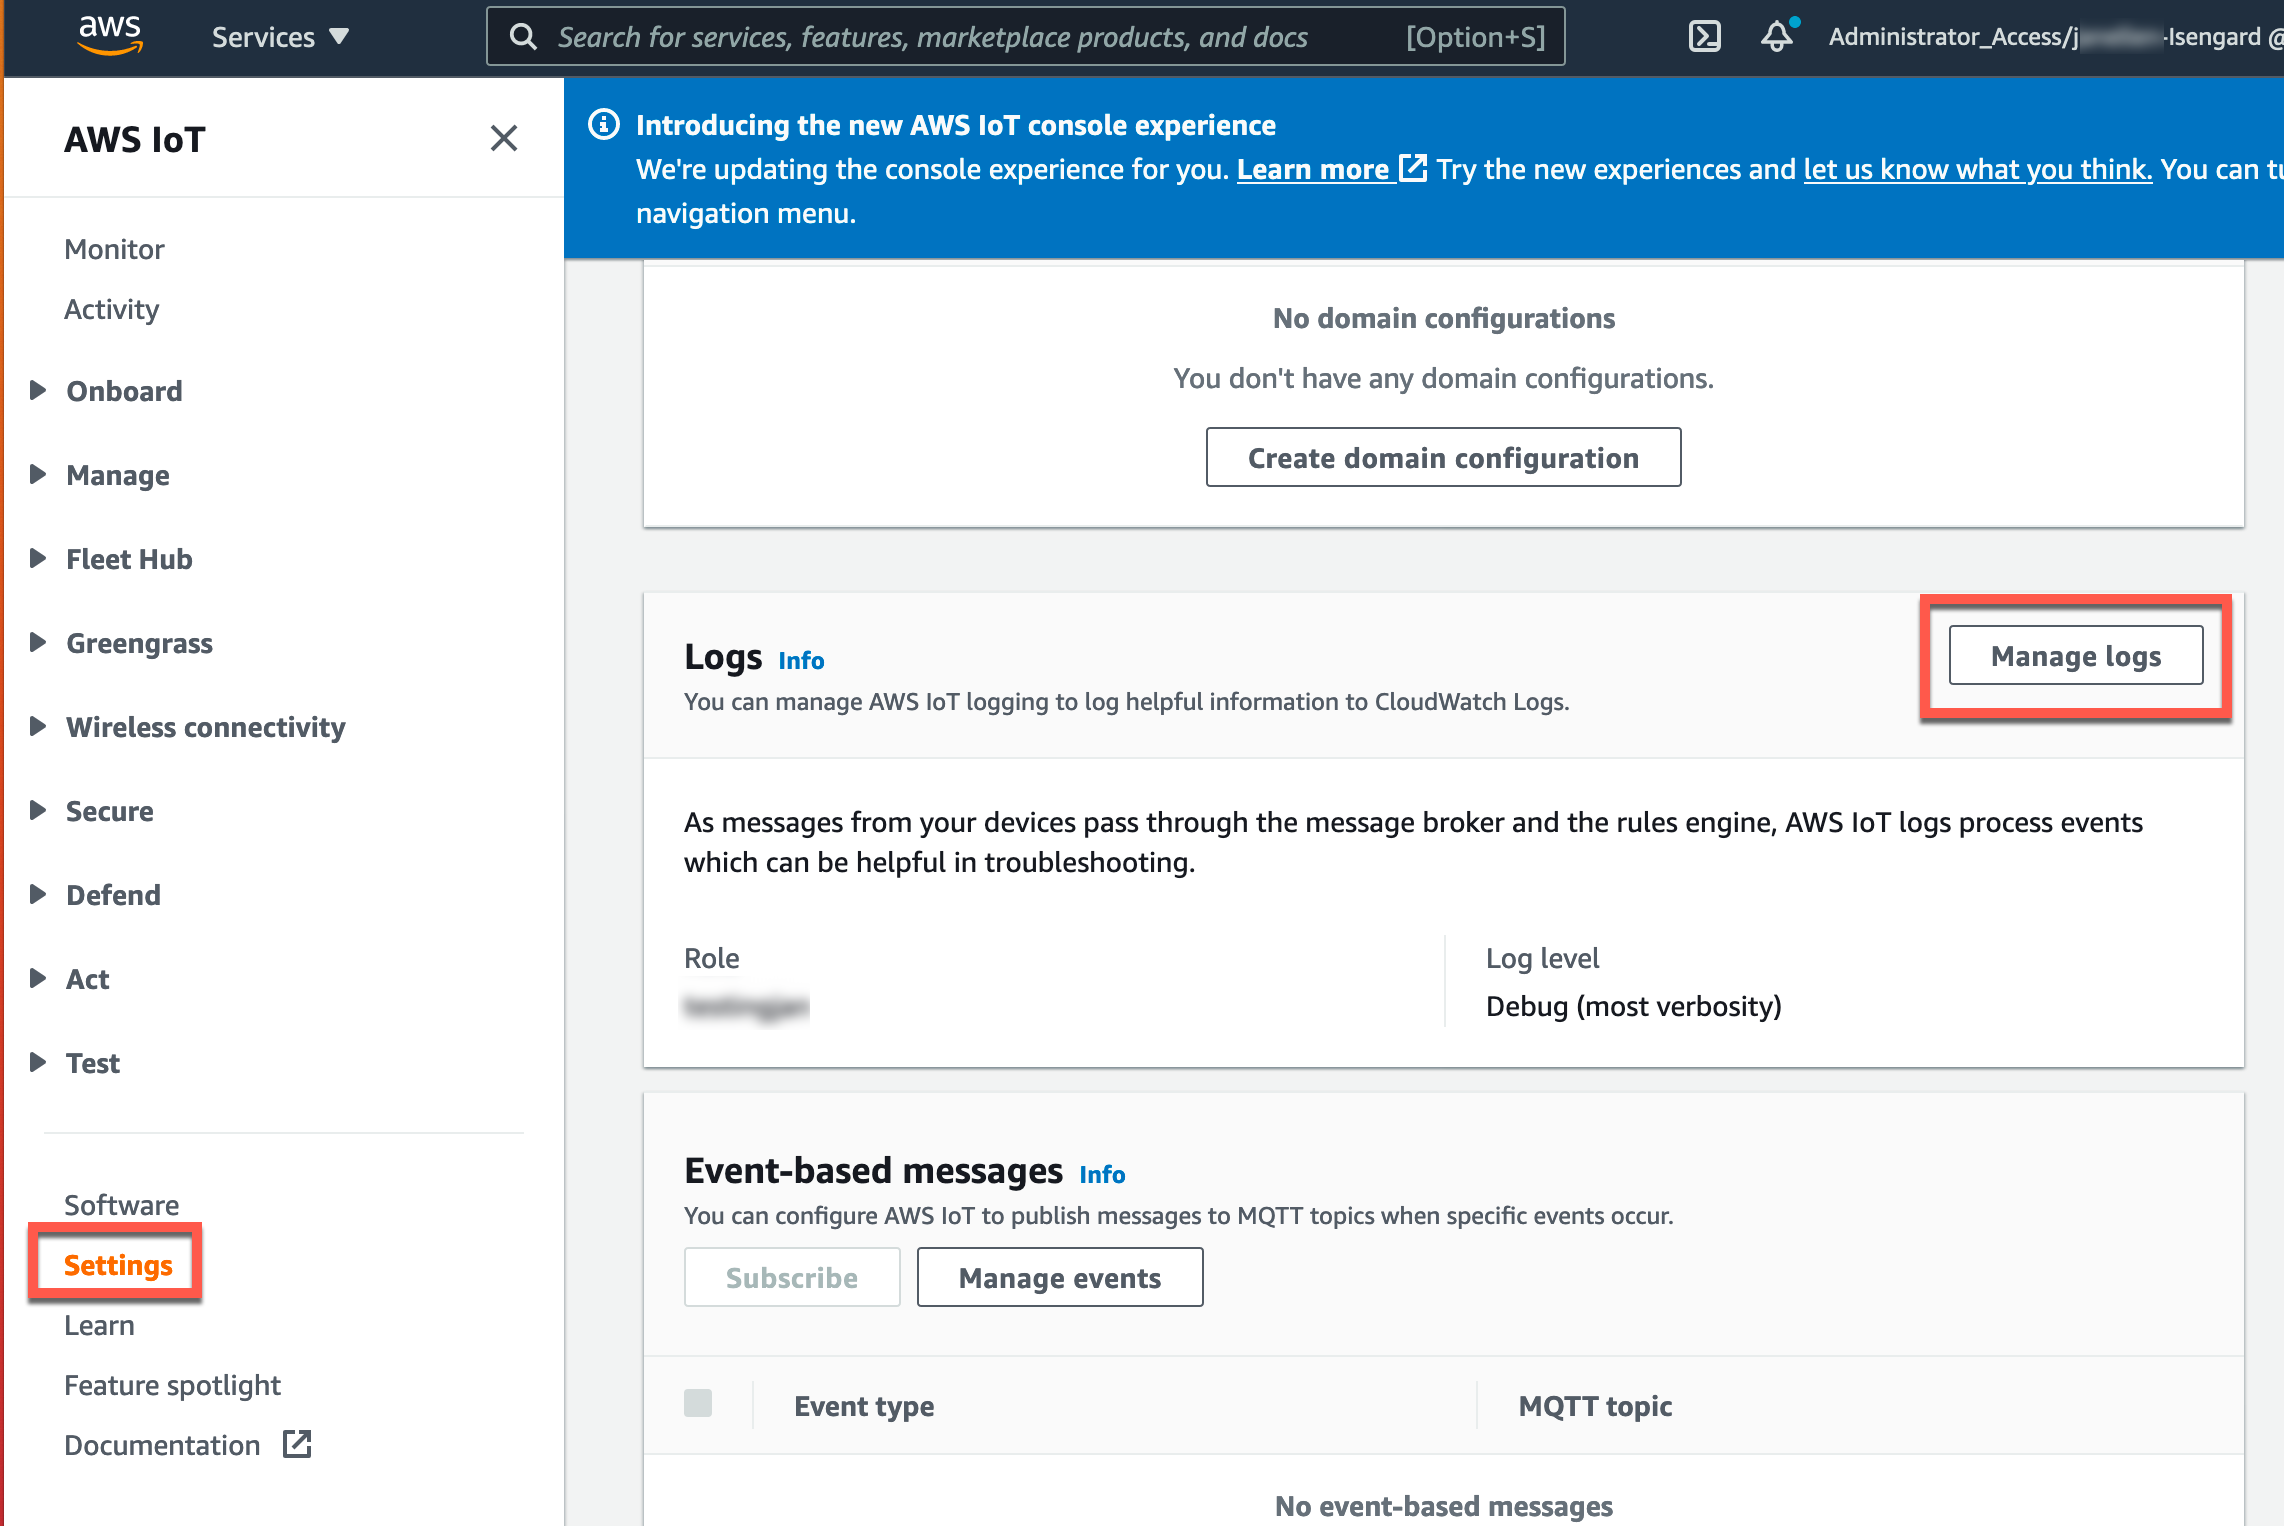Click the AWS logo home icon
Screen dimensions: 2284x1526
click(x=110, y=36)
